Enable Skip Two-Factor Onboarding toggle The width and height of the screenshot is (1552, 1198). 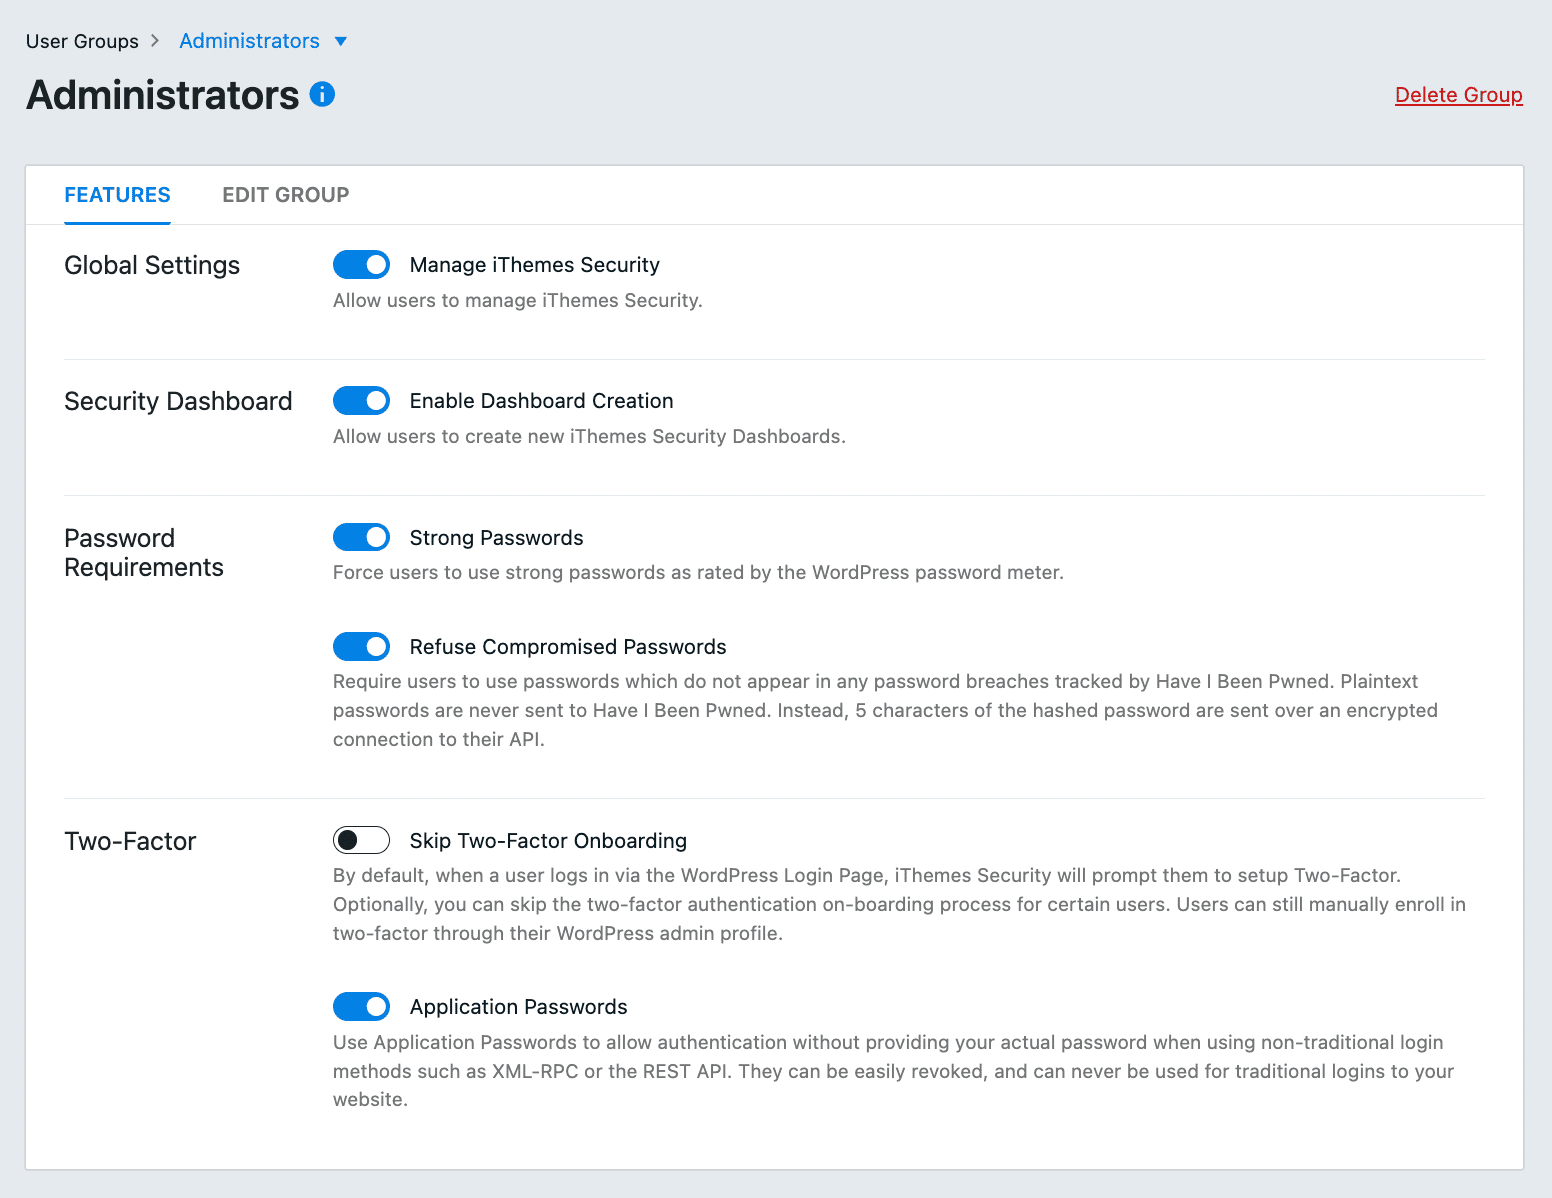coord(361,840)
